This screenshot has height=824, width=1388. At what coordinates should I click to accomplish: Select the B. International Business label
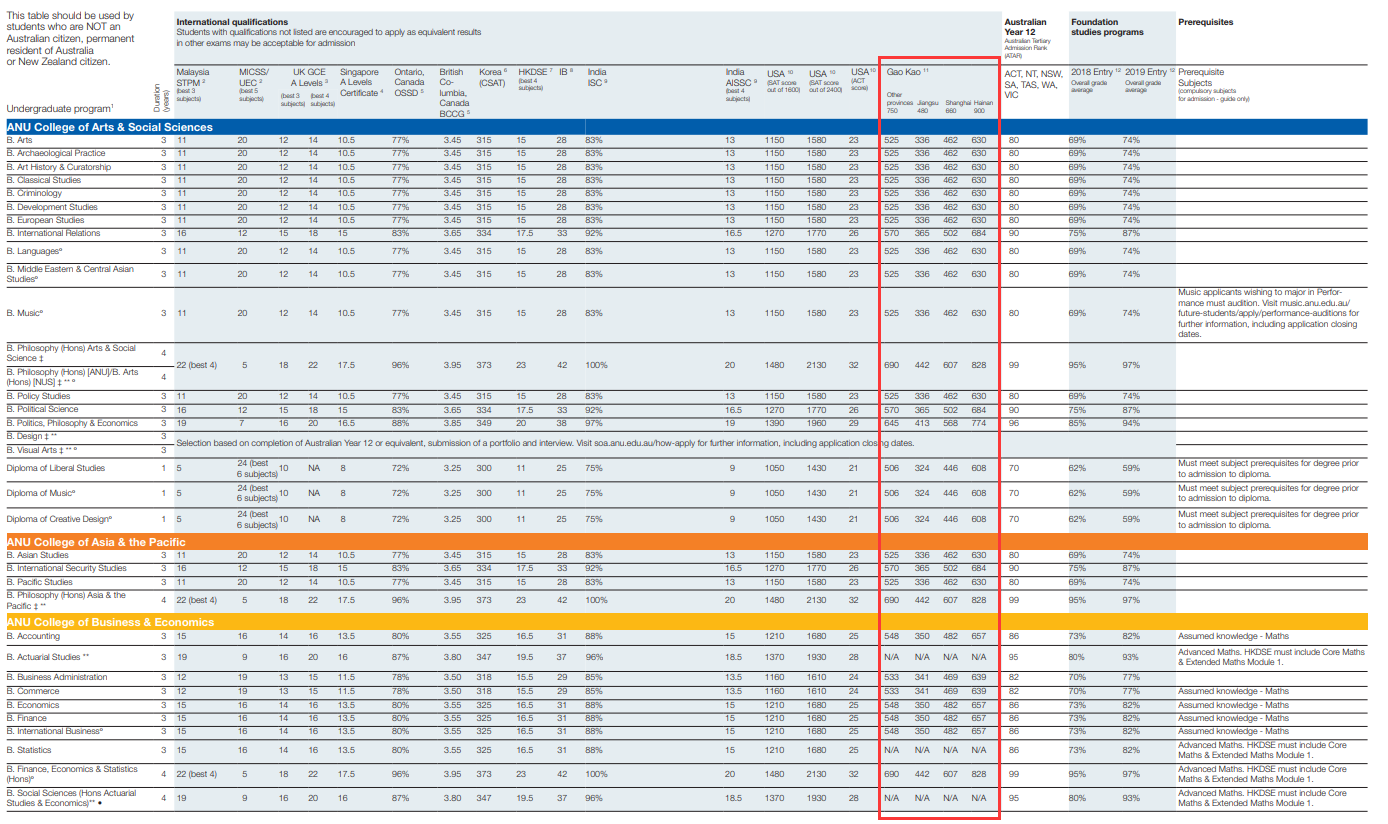tap(56, 731)
